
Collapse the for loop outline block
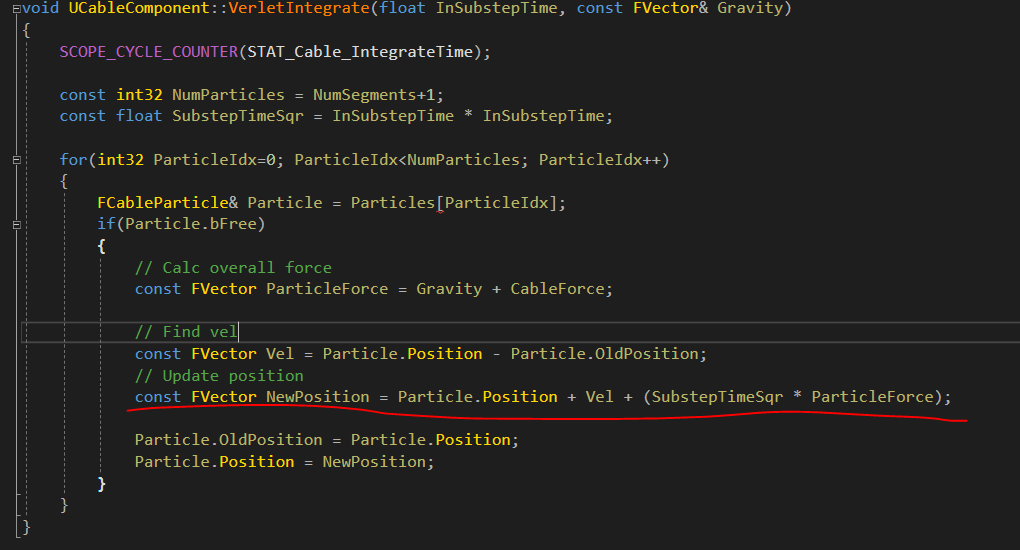[x=16, y=159]
